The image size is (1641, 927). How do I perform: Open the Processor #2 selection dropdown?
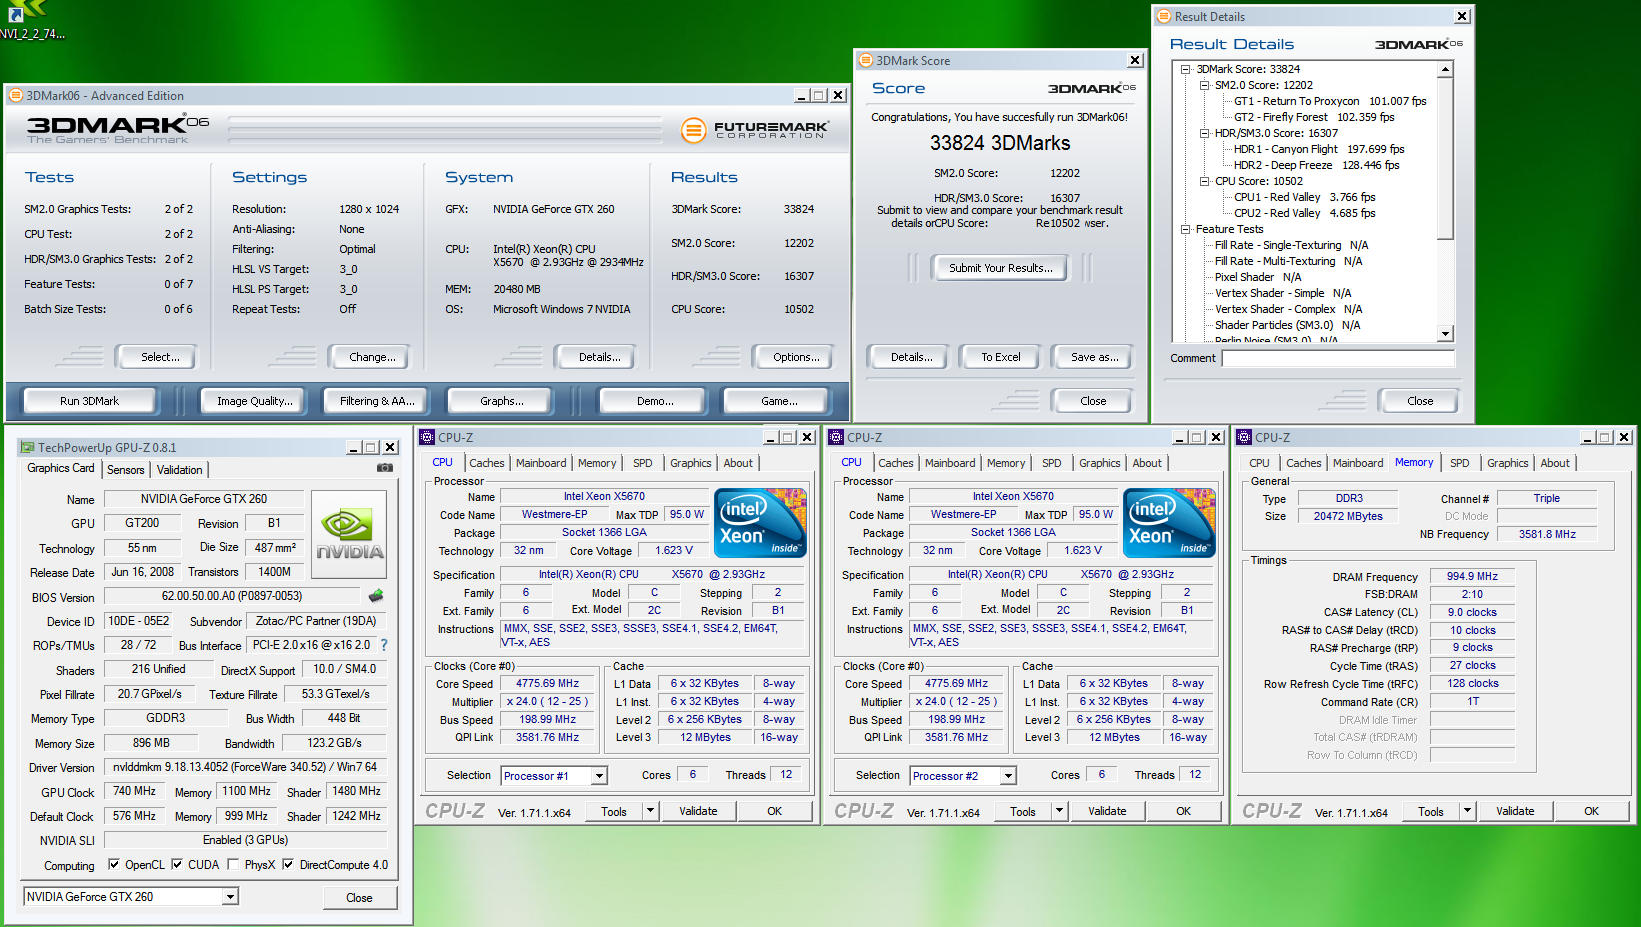pyautogui.click(x=1008, y=776)
